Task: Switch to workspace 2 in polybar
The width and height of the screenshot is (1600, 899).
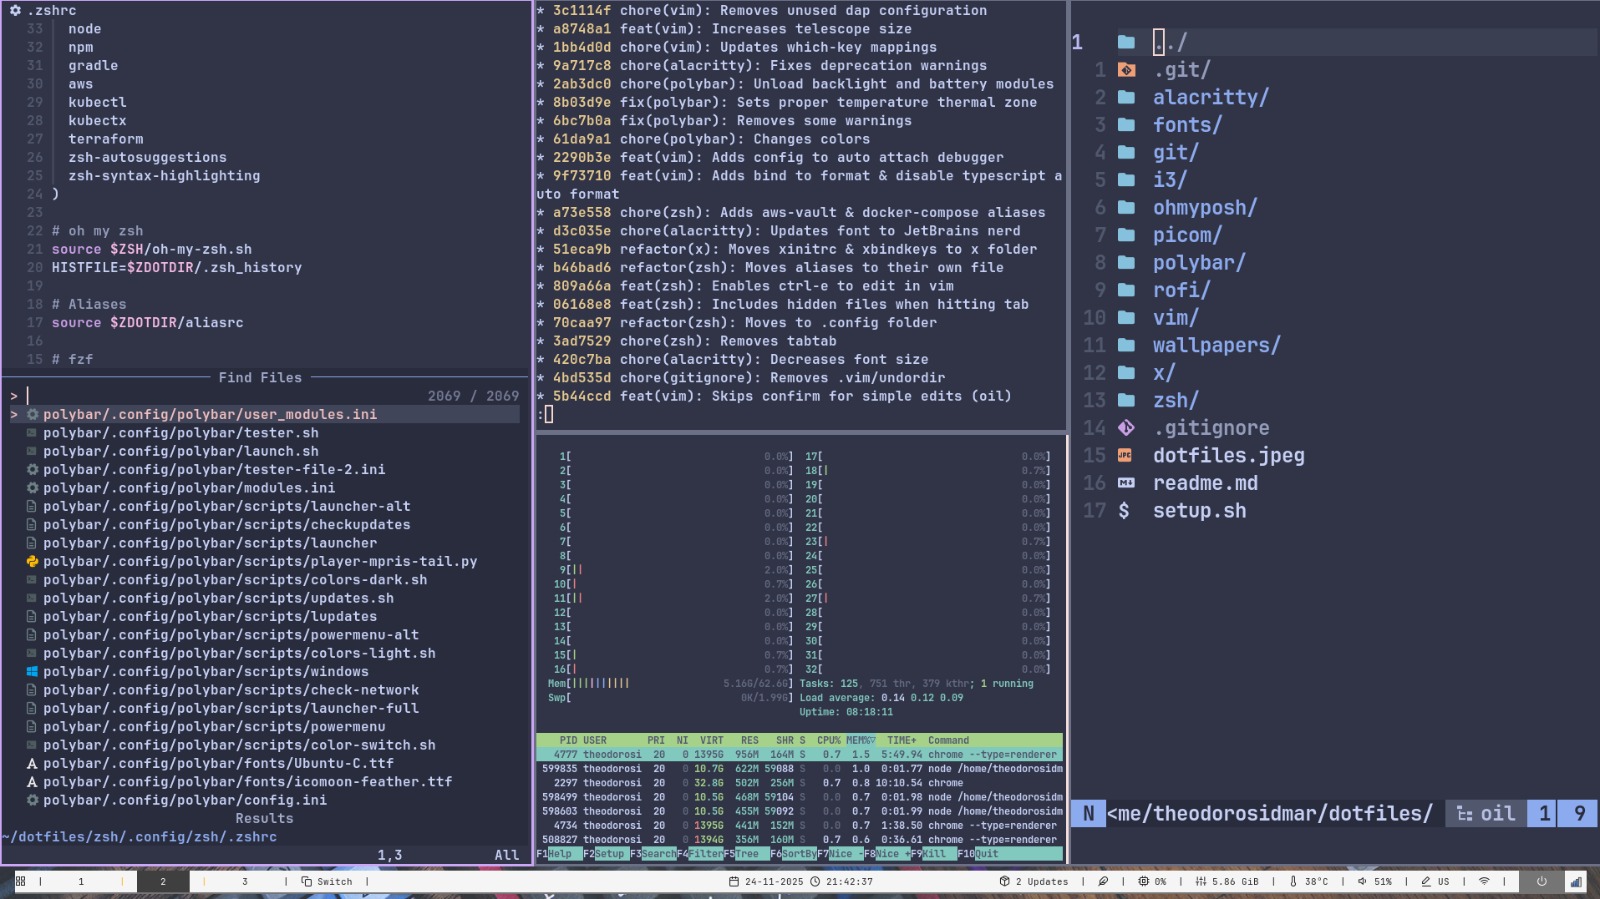Action: (163, 881)
